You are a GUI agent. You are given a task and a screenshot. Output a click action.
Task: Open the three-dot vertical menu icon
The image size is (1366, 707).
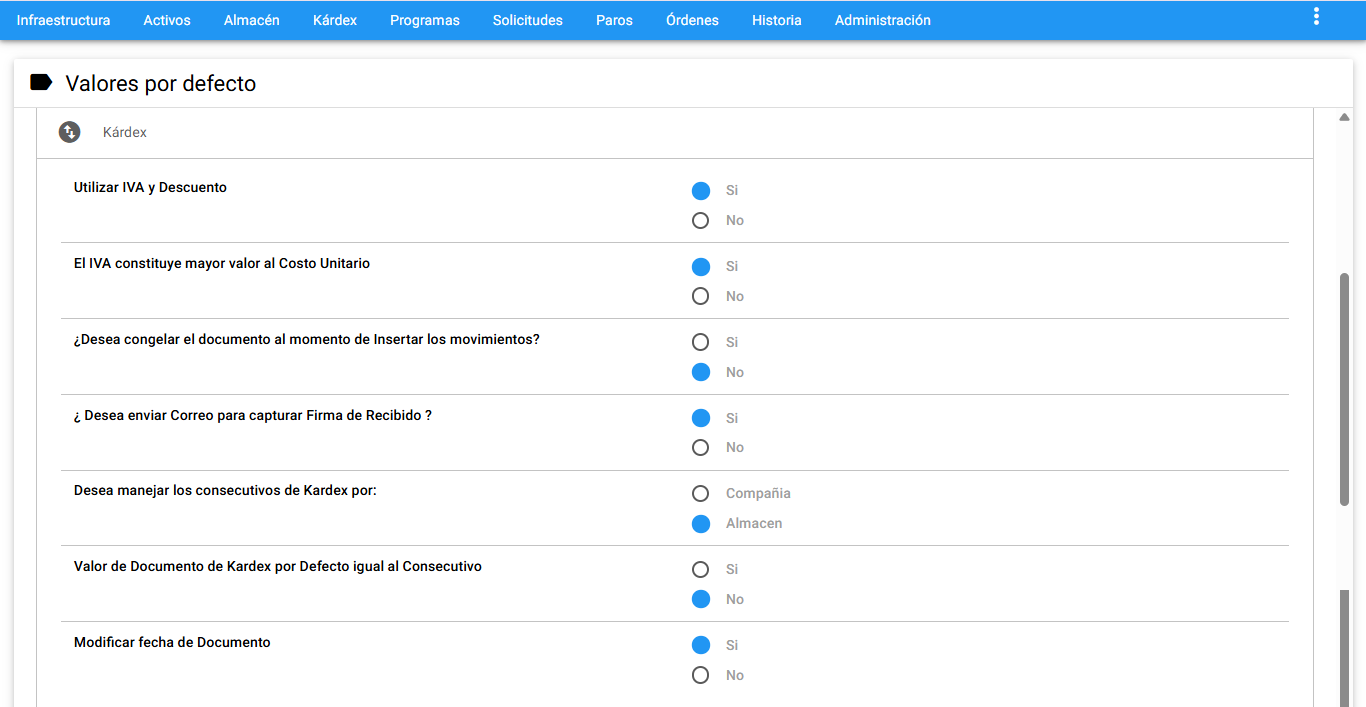pos(1316,16)
